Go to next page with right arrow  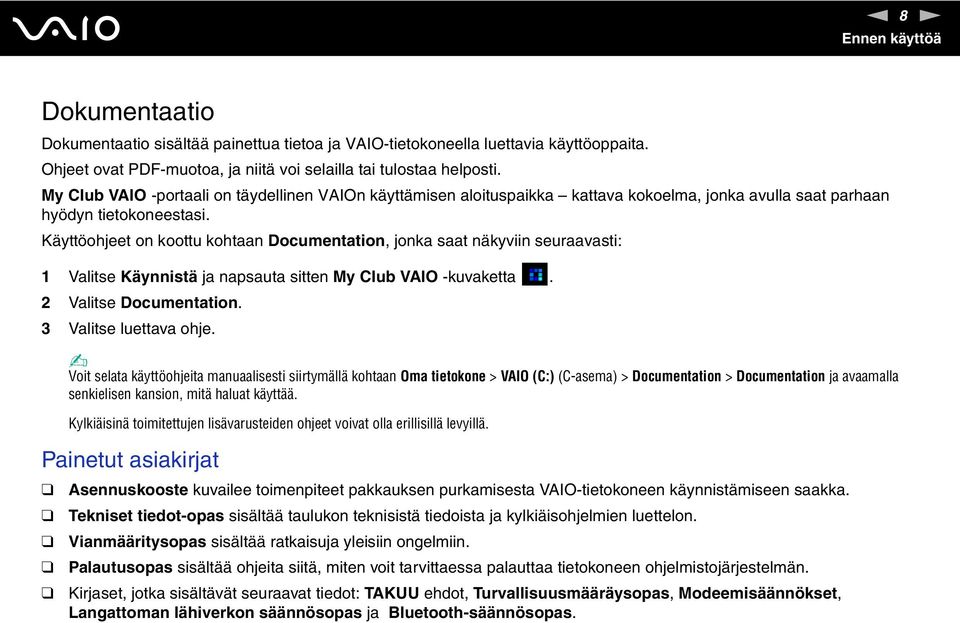[929, 15]
